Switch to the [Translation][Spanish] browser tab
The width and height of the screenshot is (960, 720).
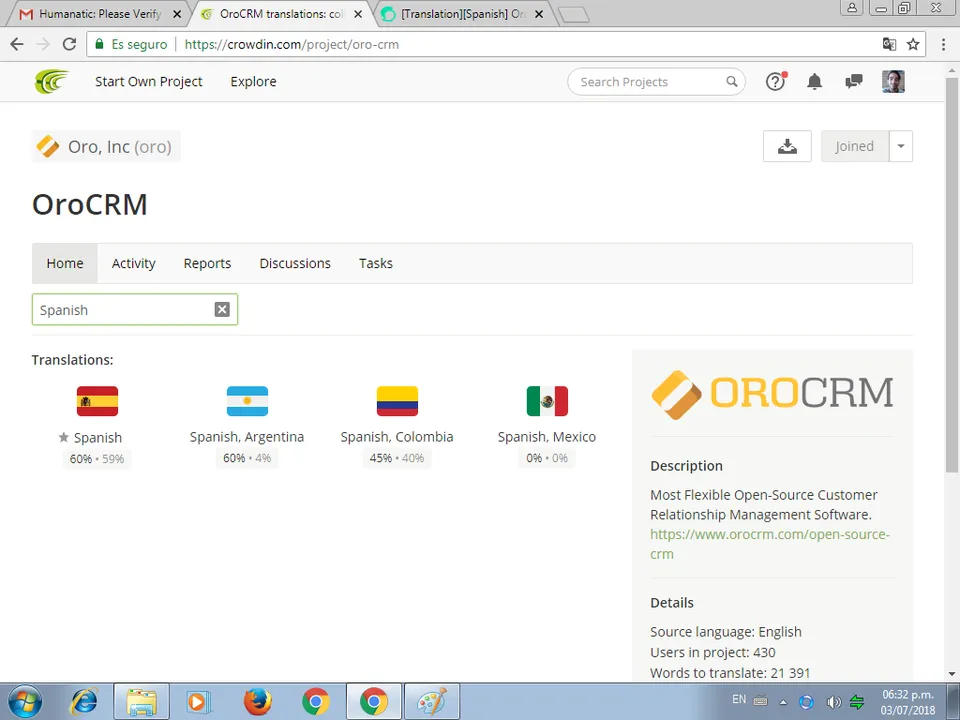463,13
